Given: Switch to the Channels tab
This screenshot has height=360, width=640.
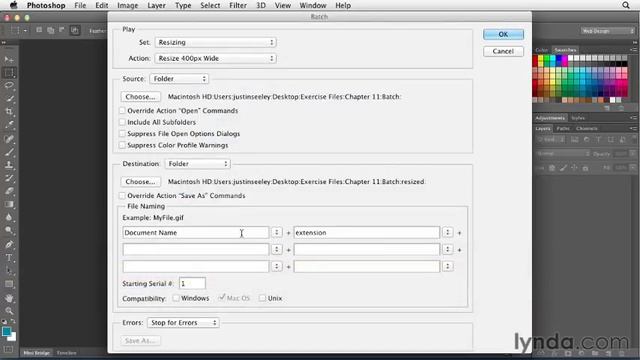Looking at the screenshot, I should click(587, 129).
